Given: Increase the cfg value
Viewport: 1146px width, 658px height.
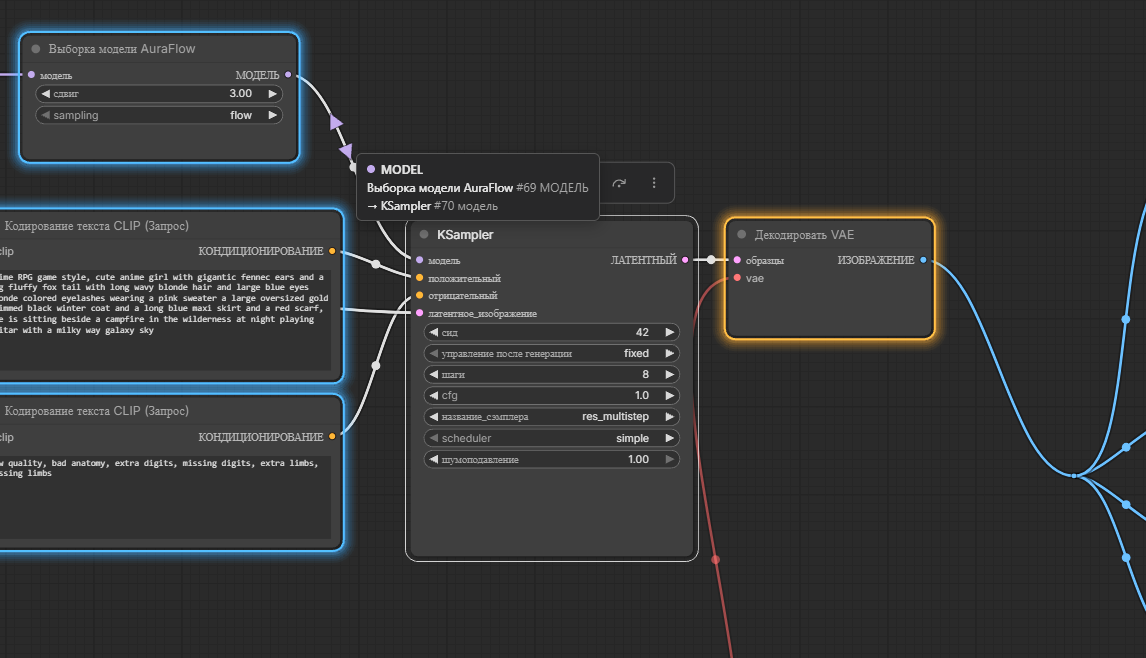Looking at the screenshot, I should [x=669, y=396].
